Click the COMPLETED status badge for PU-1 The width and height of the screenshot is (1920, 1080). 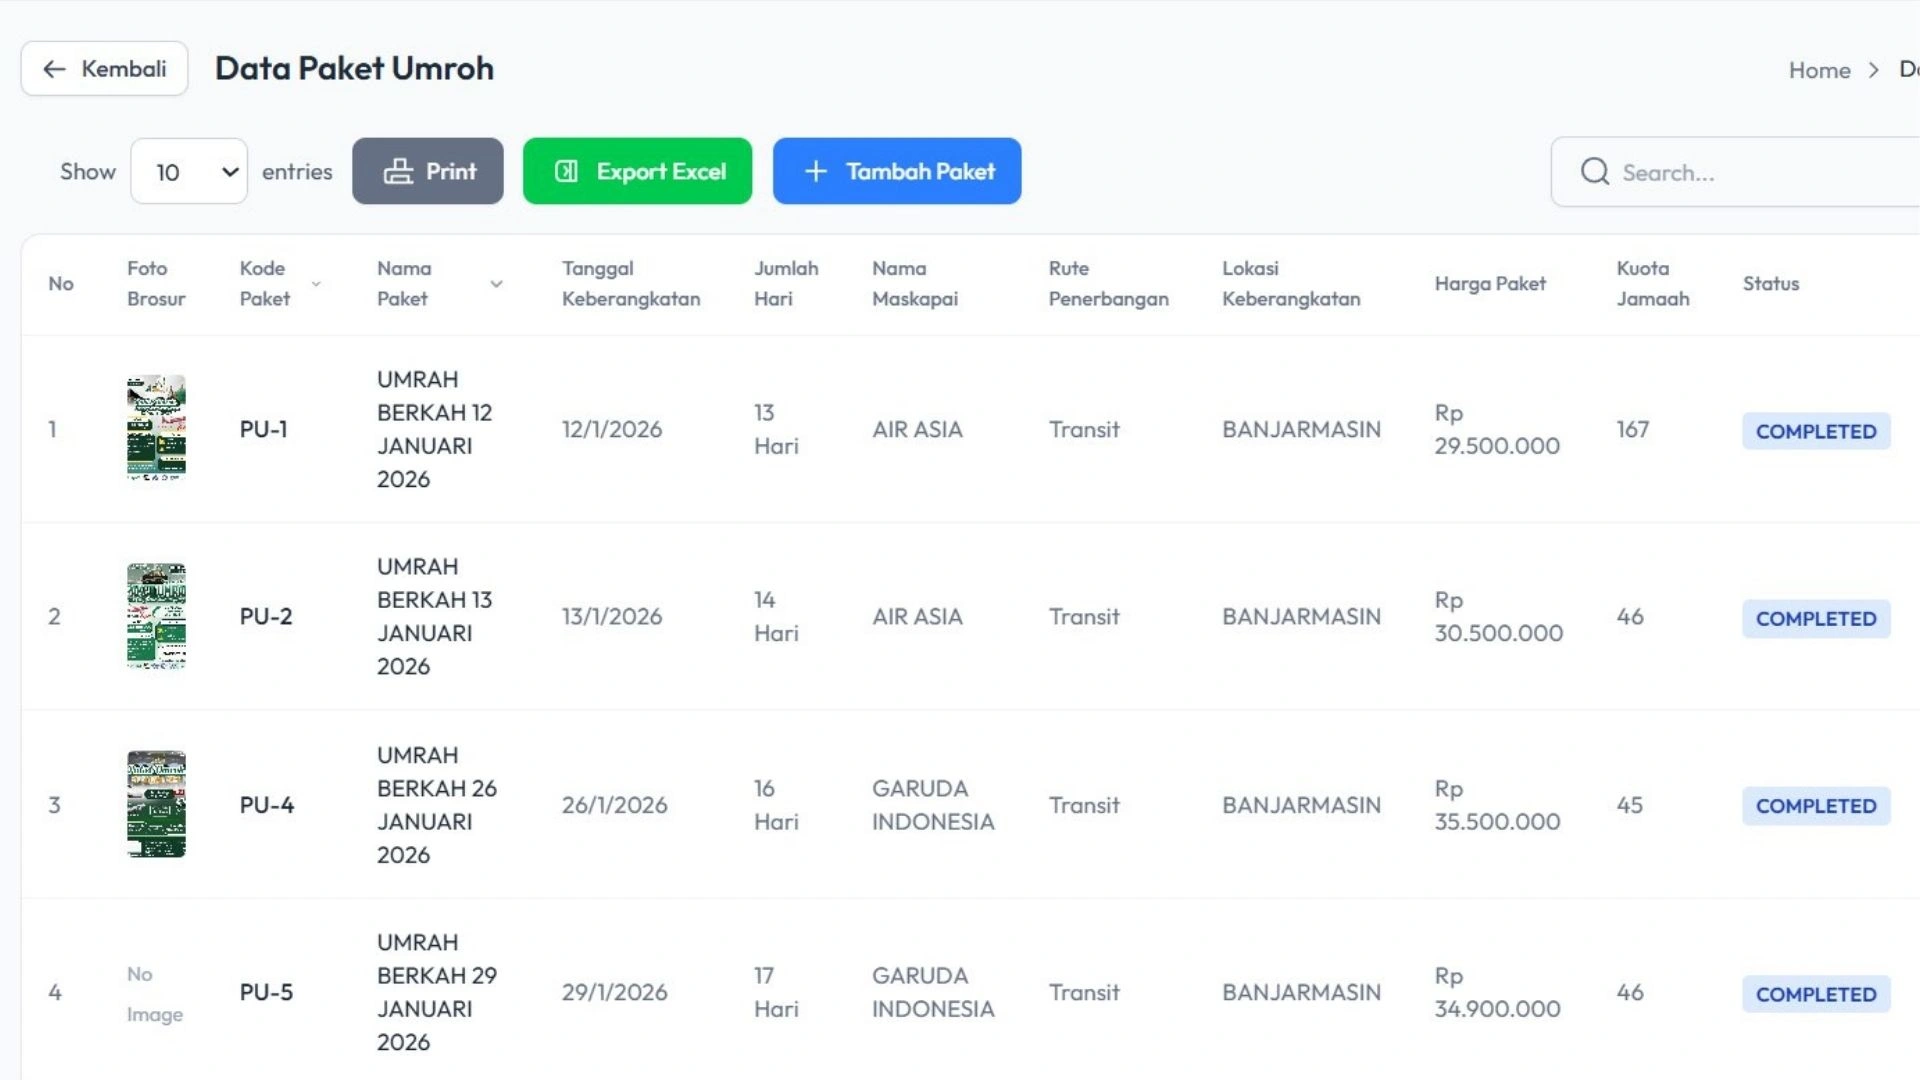(1815, 431)
